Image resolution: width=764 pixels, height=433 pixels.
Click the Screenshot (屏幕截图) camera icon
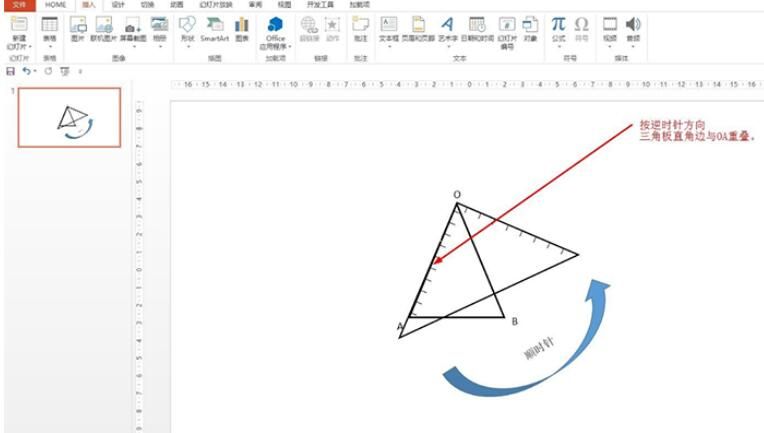133,25
